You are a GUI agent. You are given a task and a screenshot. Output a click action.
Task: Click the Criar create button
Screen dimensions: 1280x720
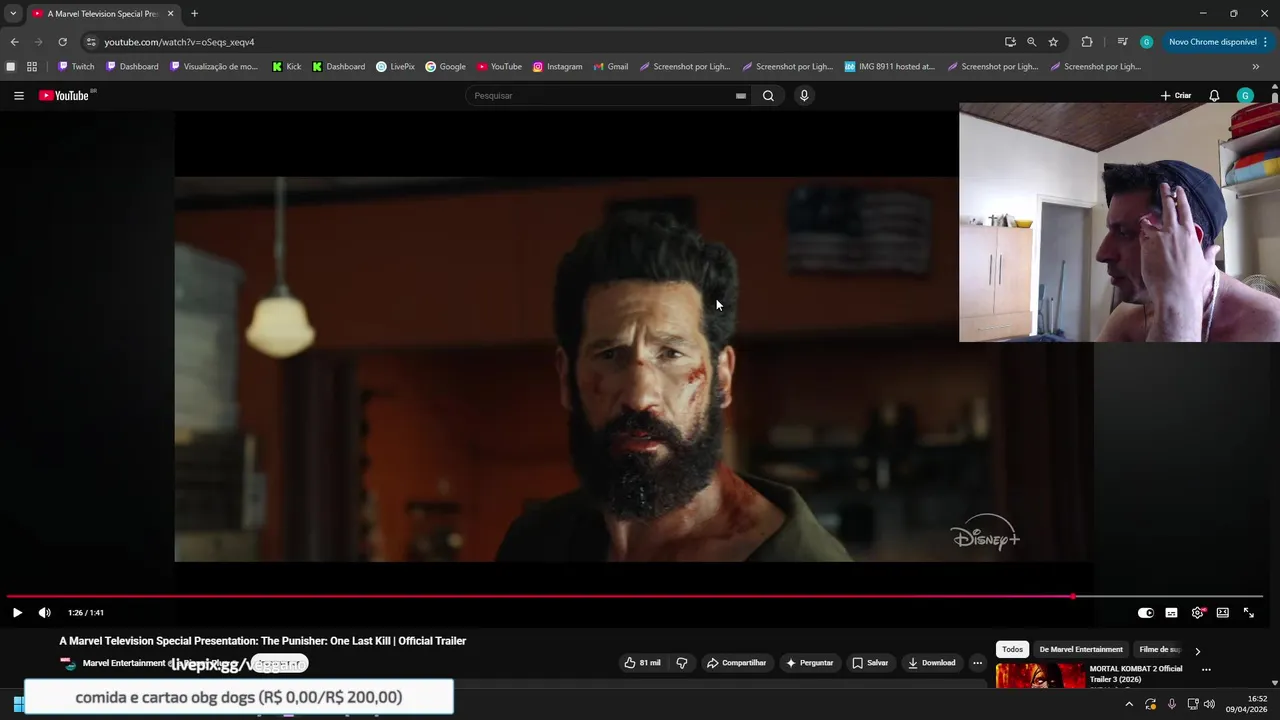tap(1176, 96)
